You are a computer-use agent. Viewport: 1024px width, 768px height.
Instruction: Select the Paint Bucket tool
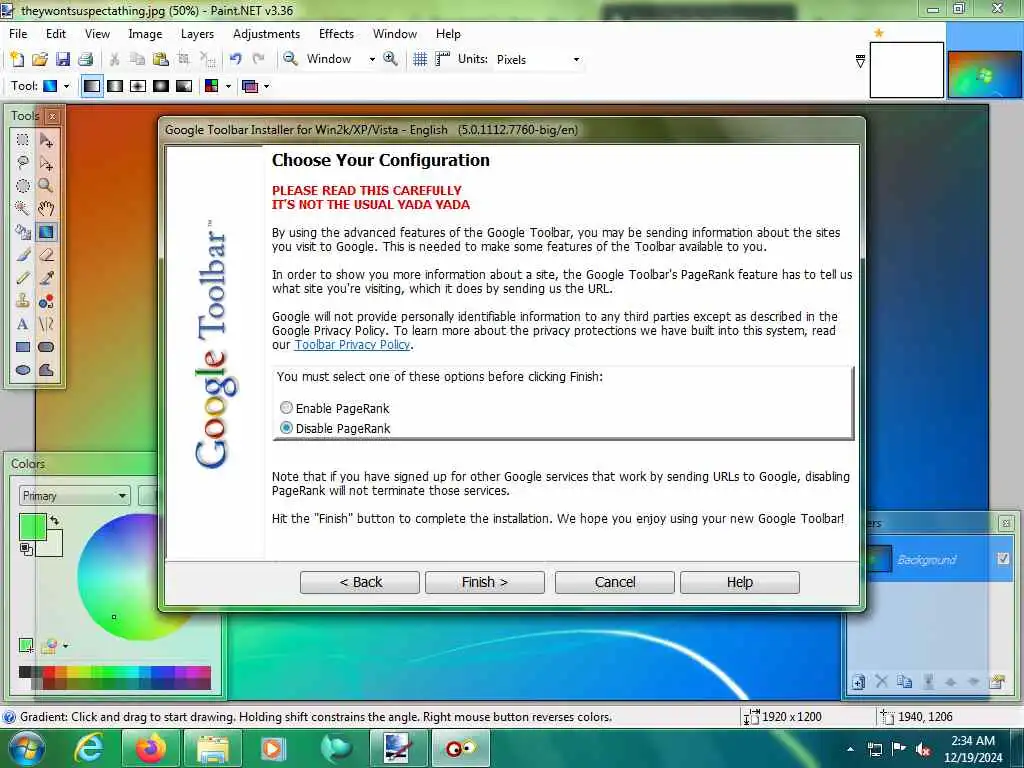coord(23,232)
